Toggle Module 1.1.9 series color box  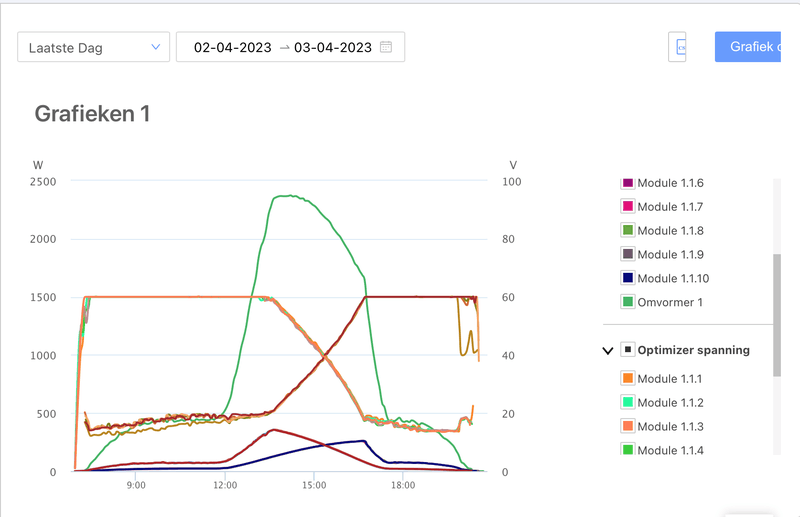click(628, 255)
